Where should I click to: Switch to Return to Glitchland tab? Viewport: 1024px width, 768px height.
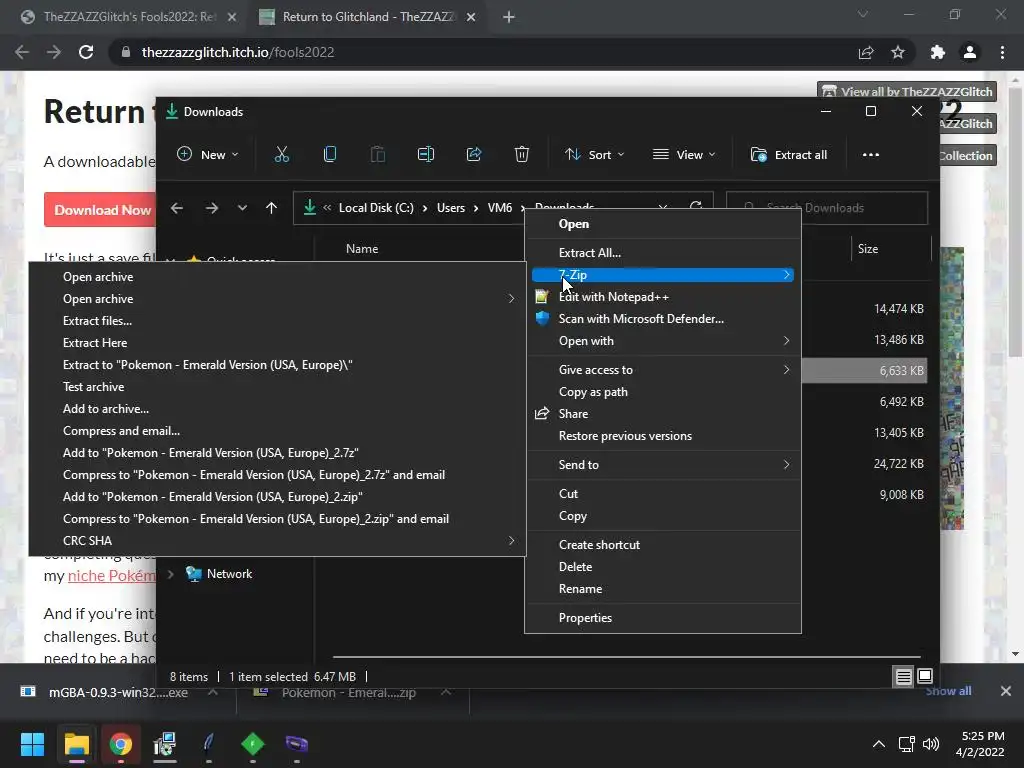click(368, 17)
